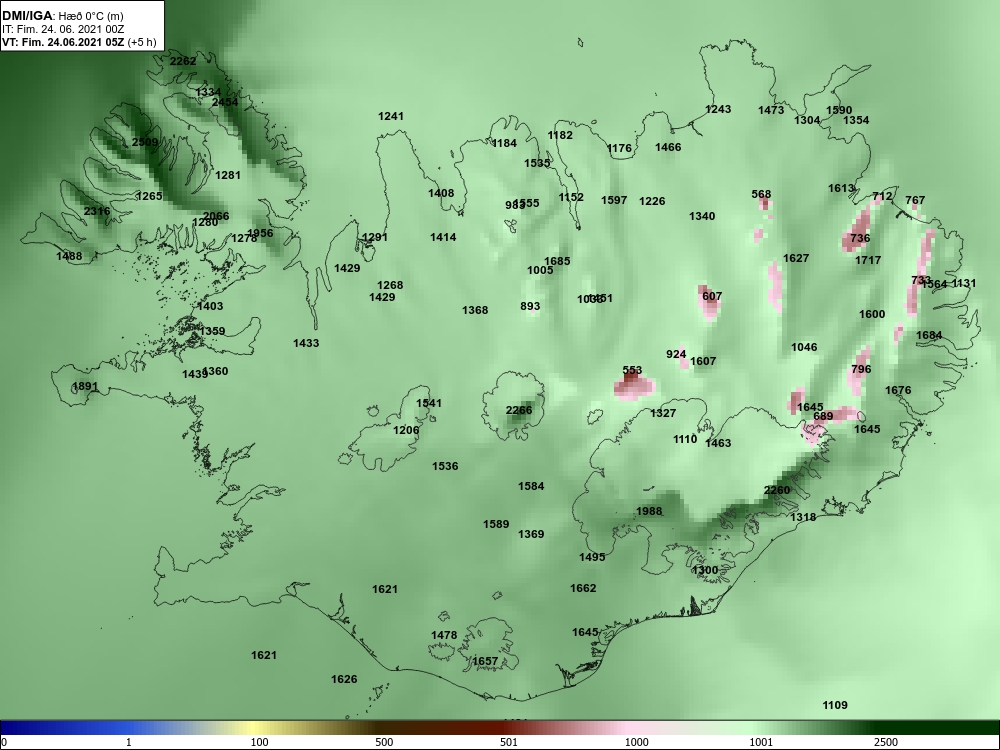
Task: Select the 736 value on the red patch
Action: [x=860, y=239]
